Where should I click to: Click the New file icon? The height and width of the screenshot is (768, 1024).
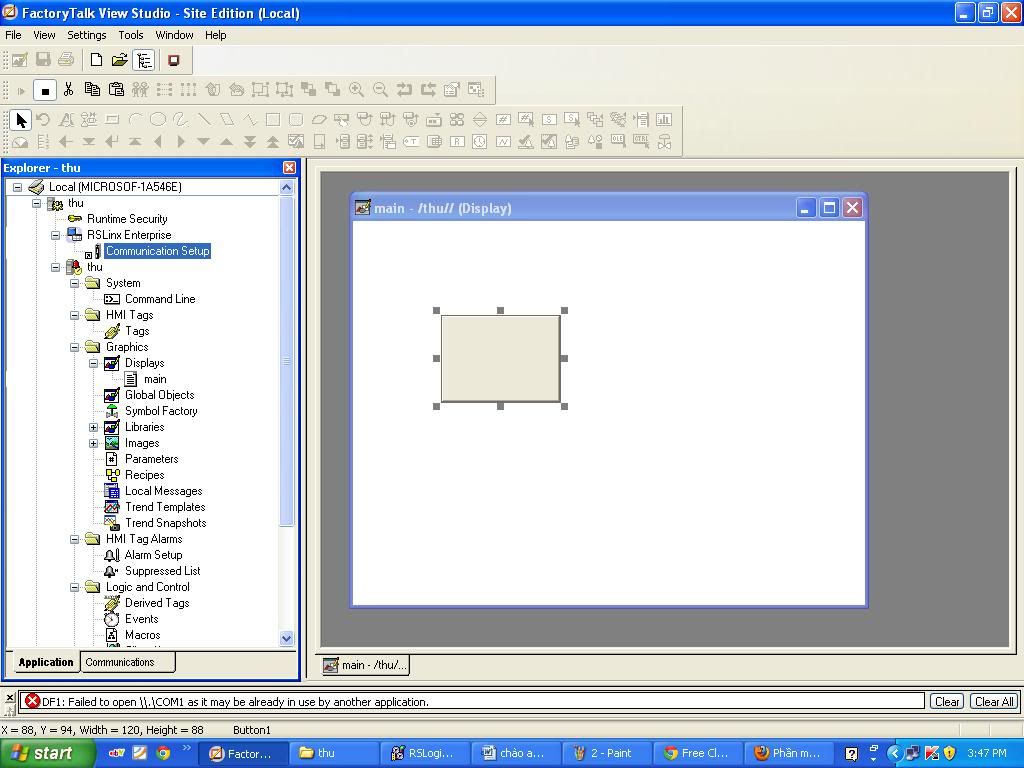pos(96,60)
